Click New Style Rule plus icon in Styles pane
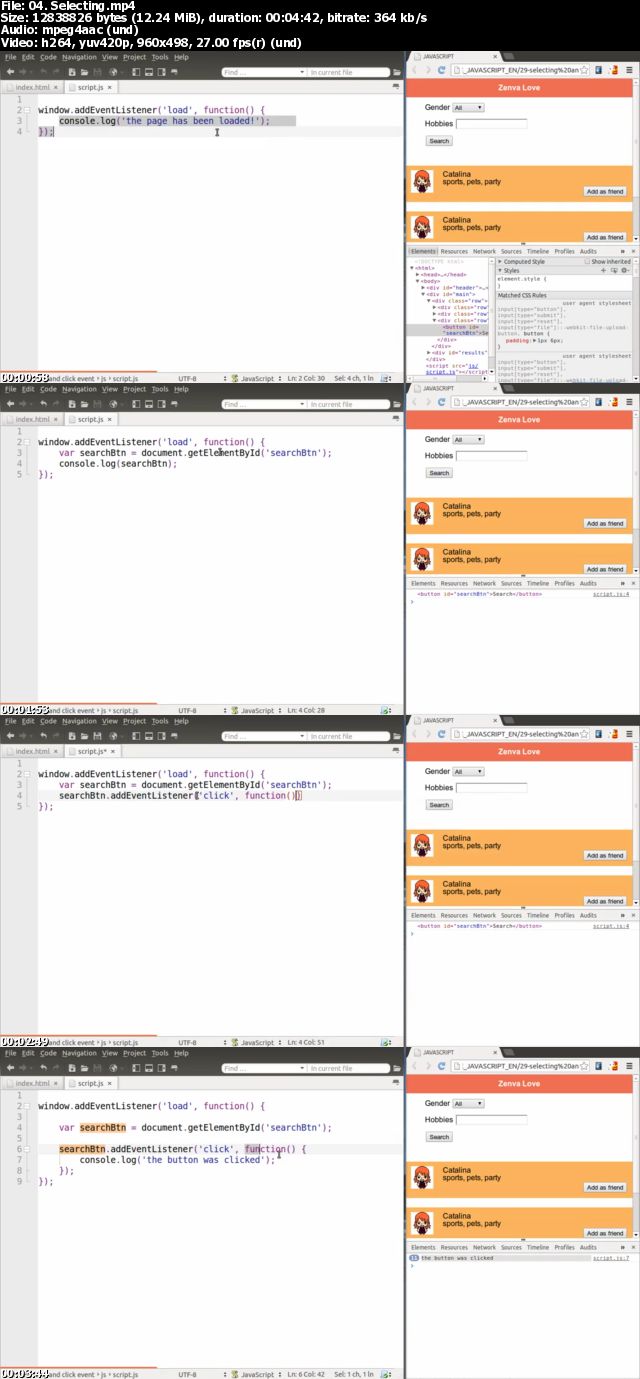The height and width of the screenshot is (1379, 640). point(604,270)
